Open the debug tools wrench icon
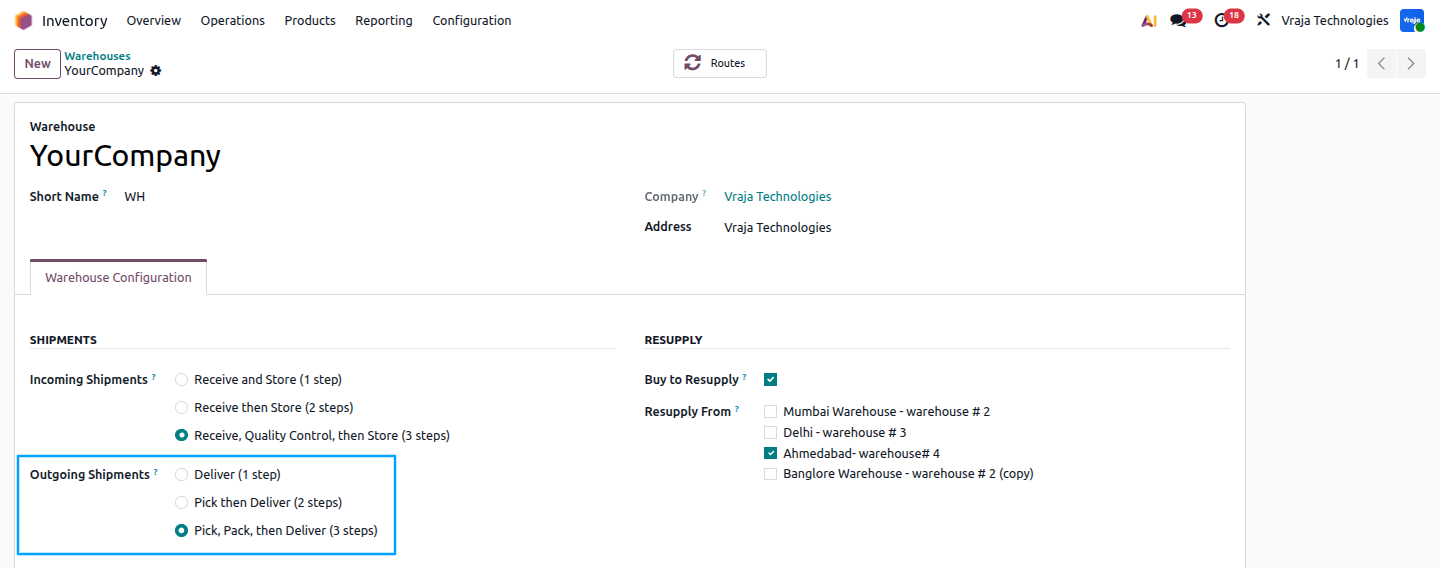Viewport: 1440px width, 568px height. [x=1264, y=20]
